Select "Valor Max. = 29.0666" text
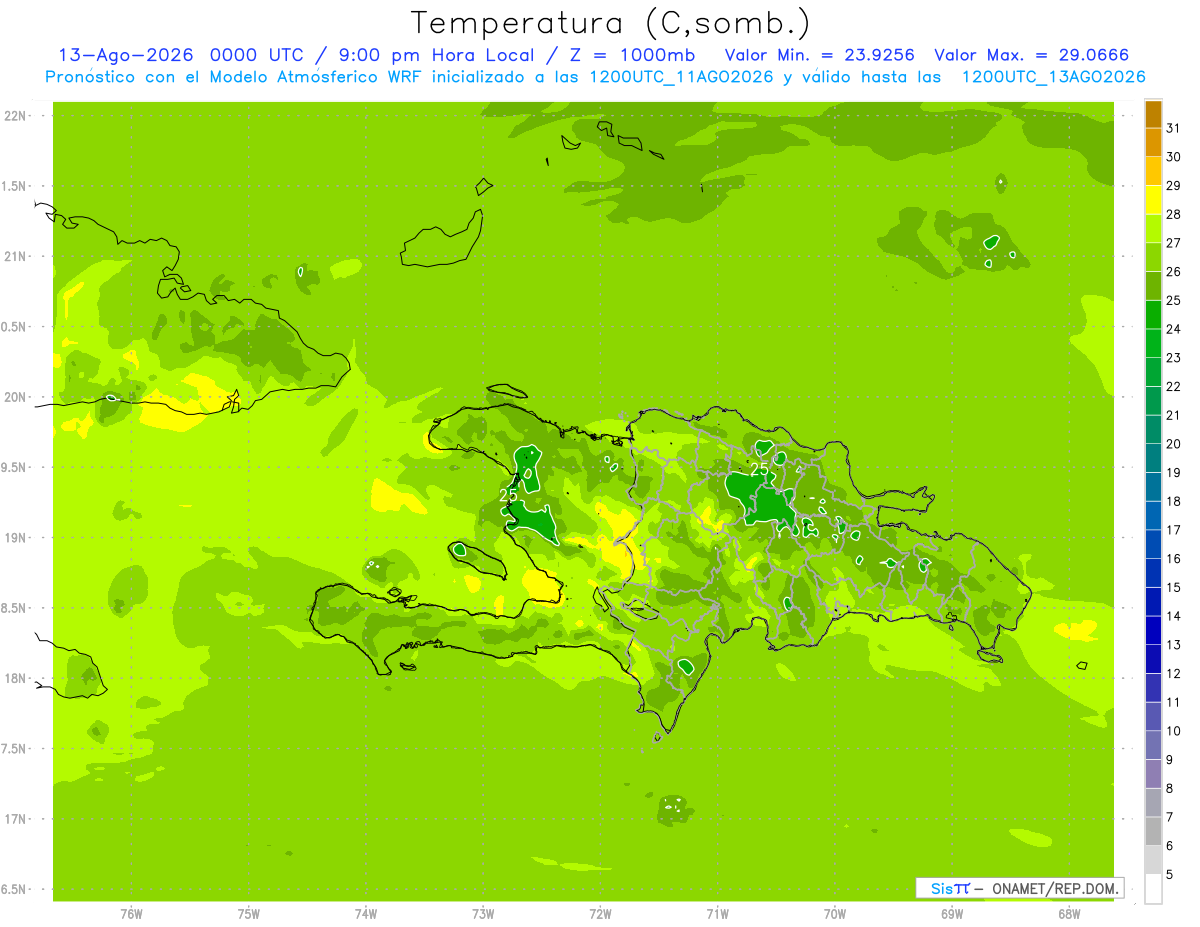Viewport: 1200px width, 927px height. point(1030,55)
